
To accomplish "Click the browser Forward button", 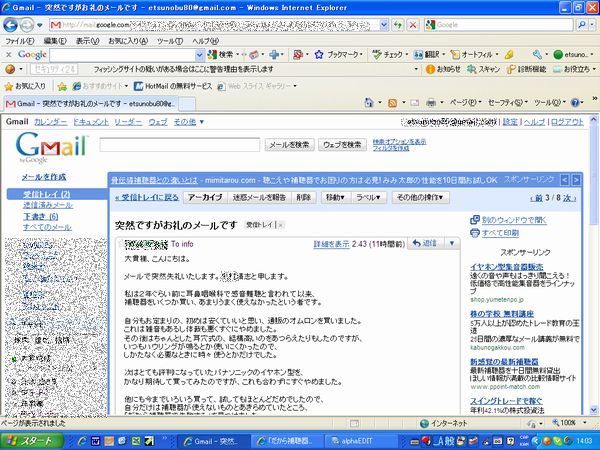I will click(x=26, y=25).
